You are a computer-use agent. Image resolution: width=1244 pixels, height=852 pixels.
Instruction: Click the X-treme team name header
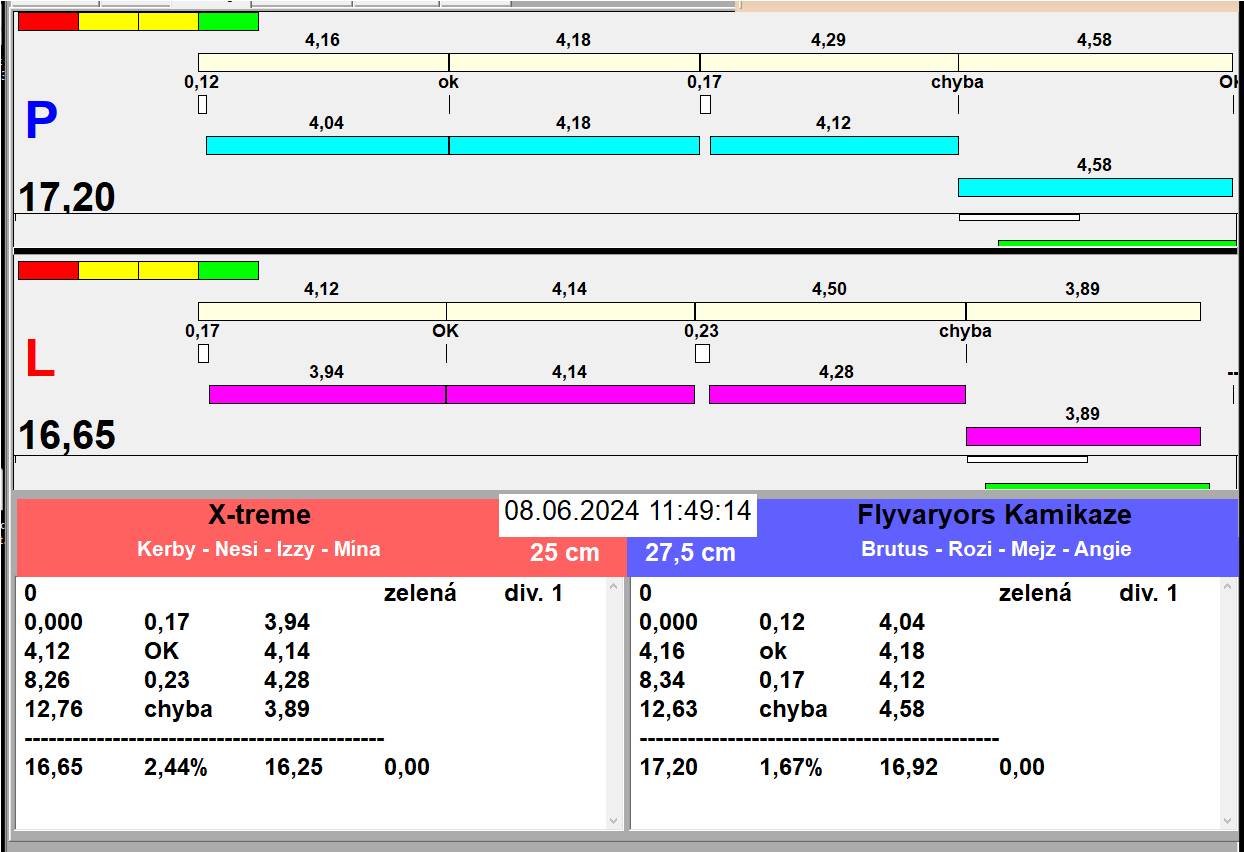coord(259,515)
